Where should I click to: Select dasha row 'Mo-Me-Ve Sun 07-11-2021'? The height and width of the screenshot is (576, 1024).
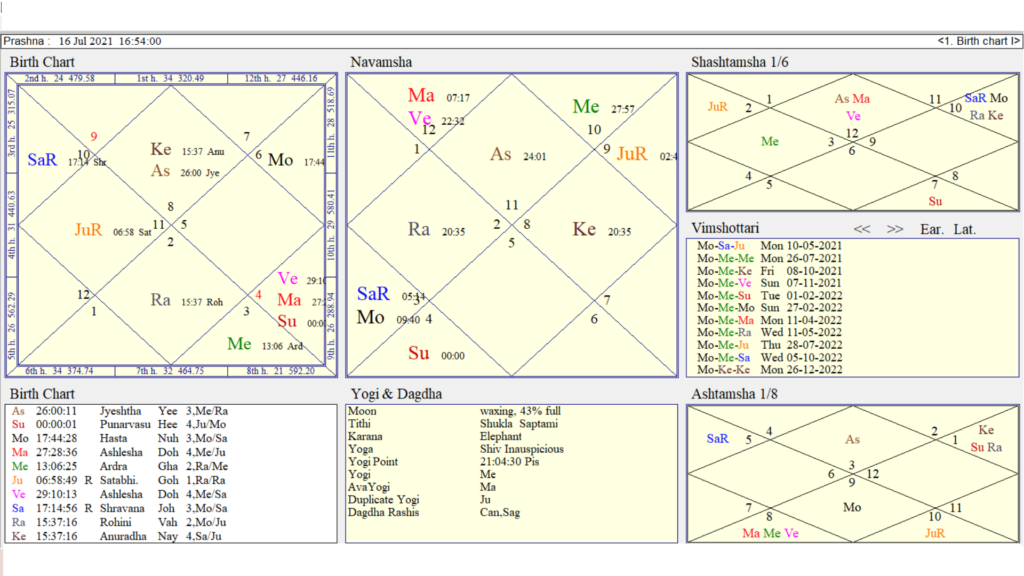pyautogui.click(x=769, y=283)
